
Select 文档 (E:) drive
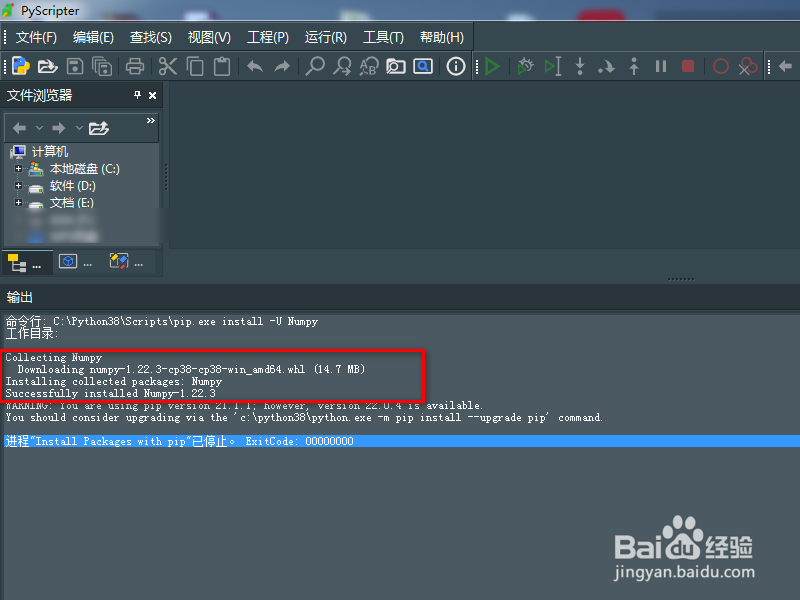point(71,203)
